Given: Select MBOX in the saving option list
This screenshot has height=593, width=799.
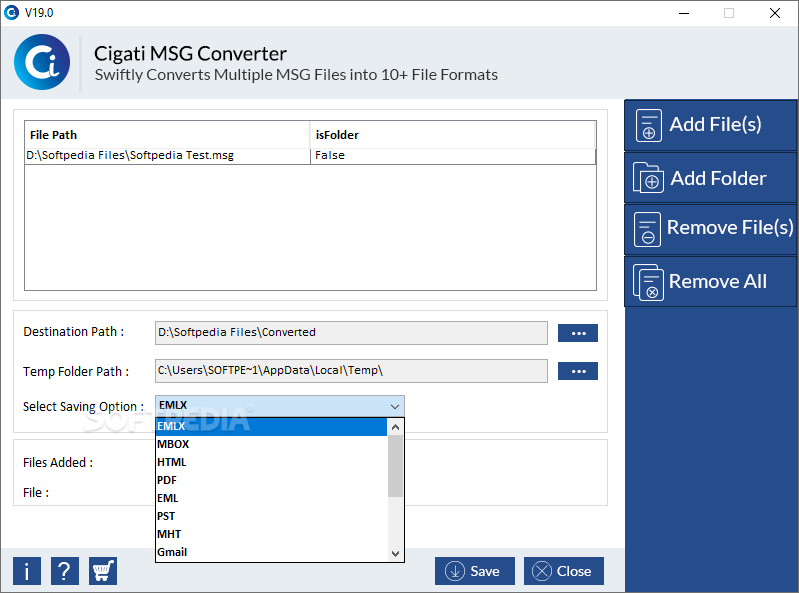Looking at the screenshot, I should coord(271,444).
